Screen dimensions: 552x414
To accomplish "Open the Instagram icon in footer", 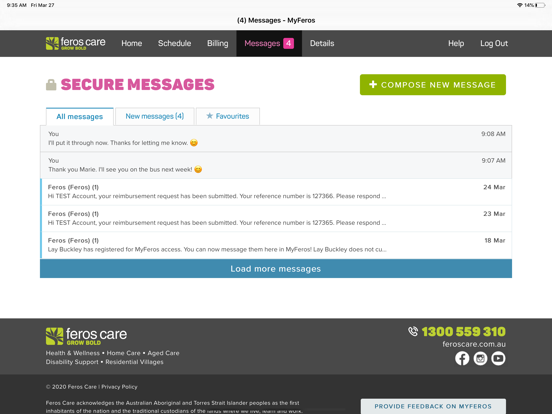I will point(480,358).
